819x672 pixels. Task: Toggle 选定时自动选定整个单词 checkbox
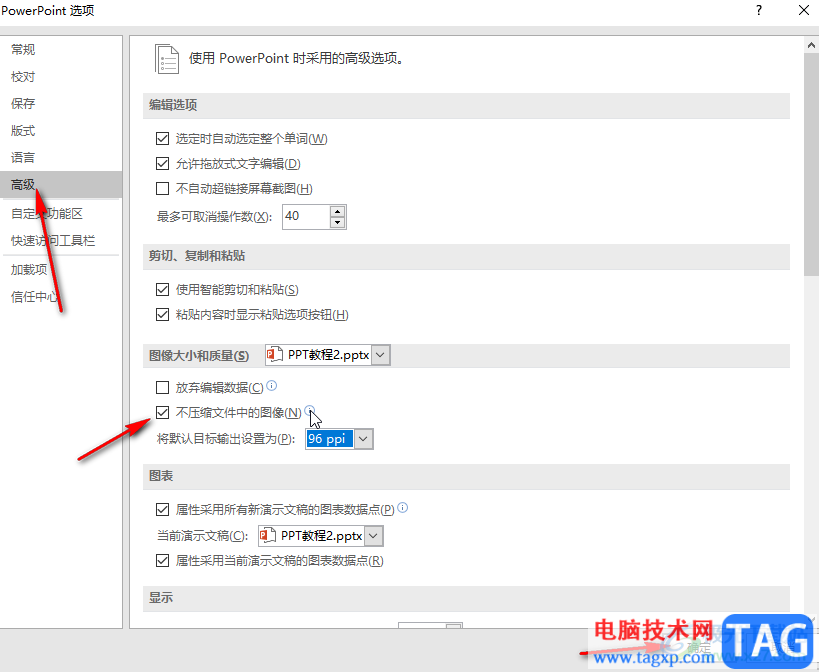click(x=162, y=138)
